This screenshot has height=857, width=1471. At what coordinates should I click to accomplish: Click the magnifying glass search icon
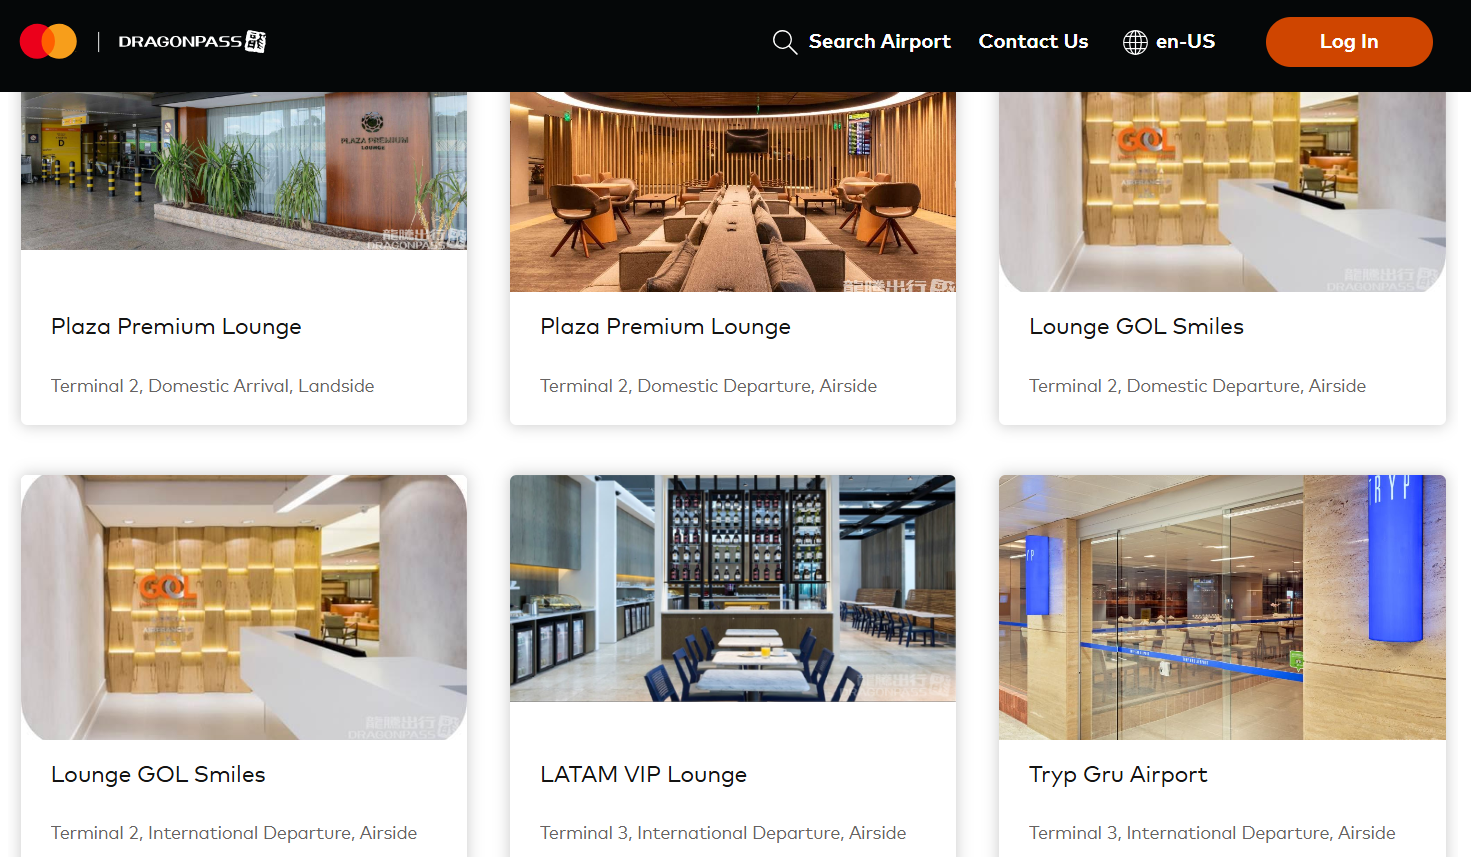tap(785, 42)
